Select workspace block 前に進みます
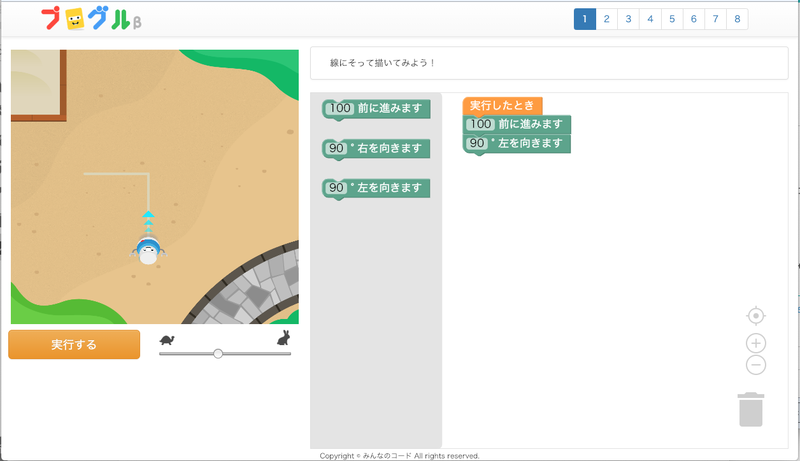Image resolution: width=800 pixels, height=461 pixels. [x=517, y=124]
